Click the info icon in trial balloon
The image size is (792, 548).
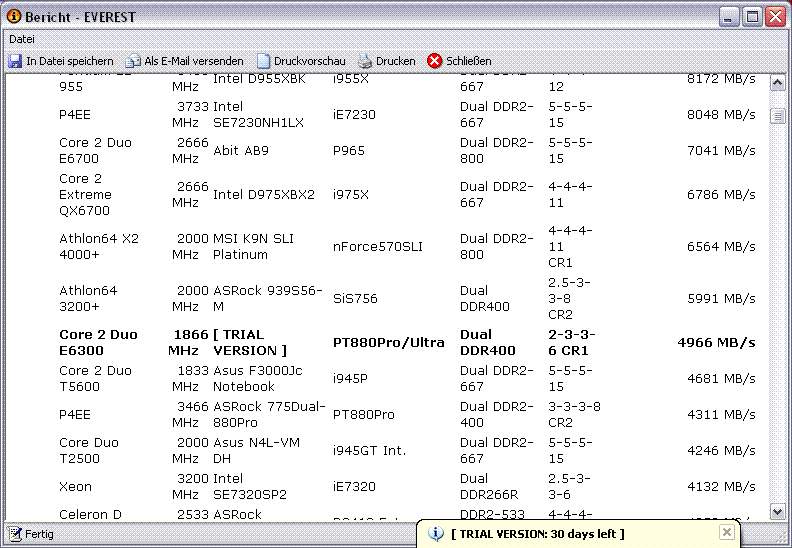pos(435,533)
